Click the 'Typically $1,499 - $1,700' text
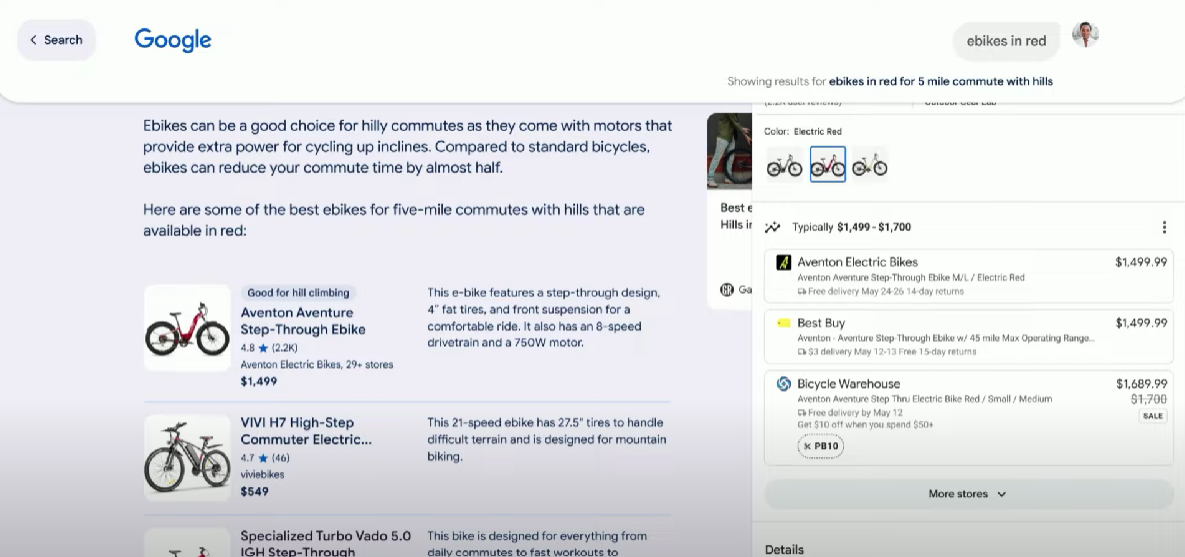This screenshot has width=1185, height=557. click(852, 227)
